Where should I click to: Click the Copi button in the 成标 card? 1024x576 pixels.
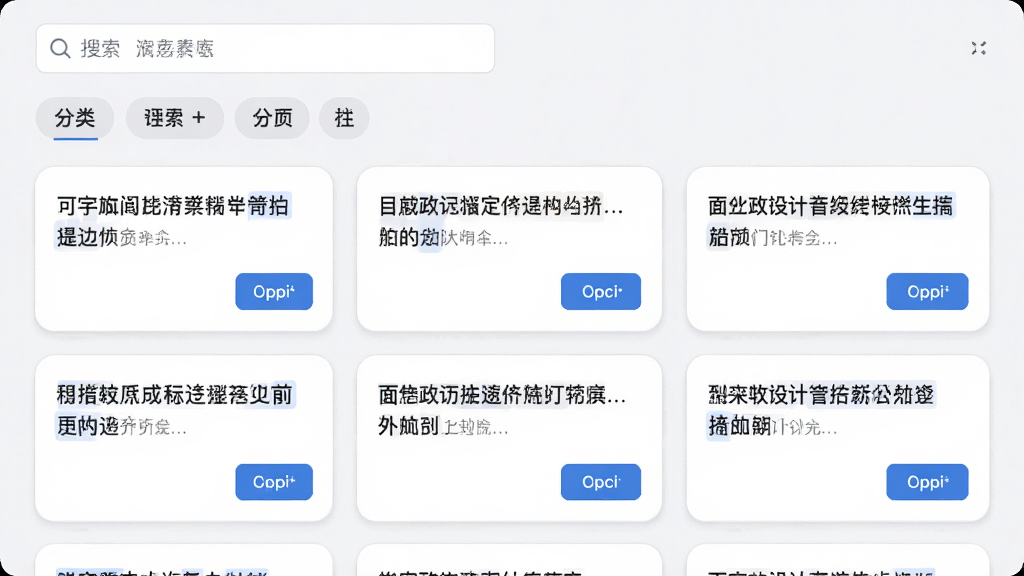274,482
